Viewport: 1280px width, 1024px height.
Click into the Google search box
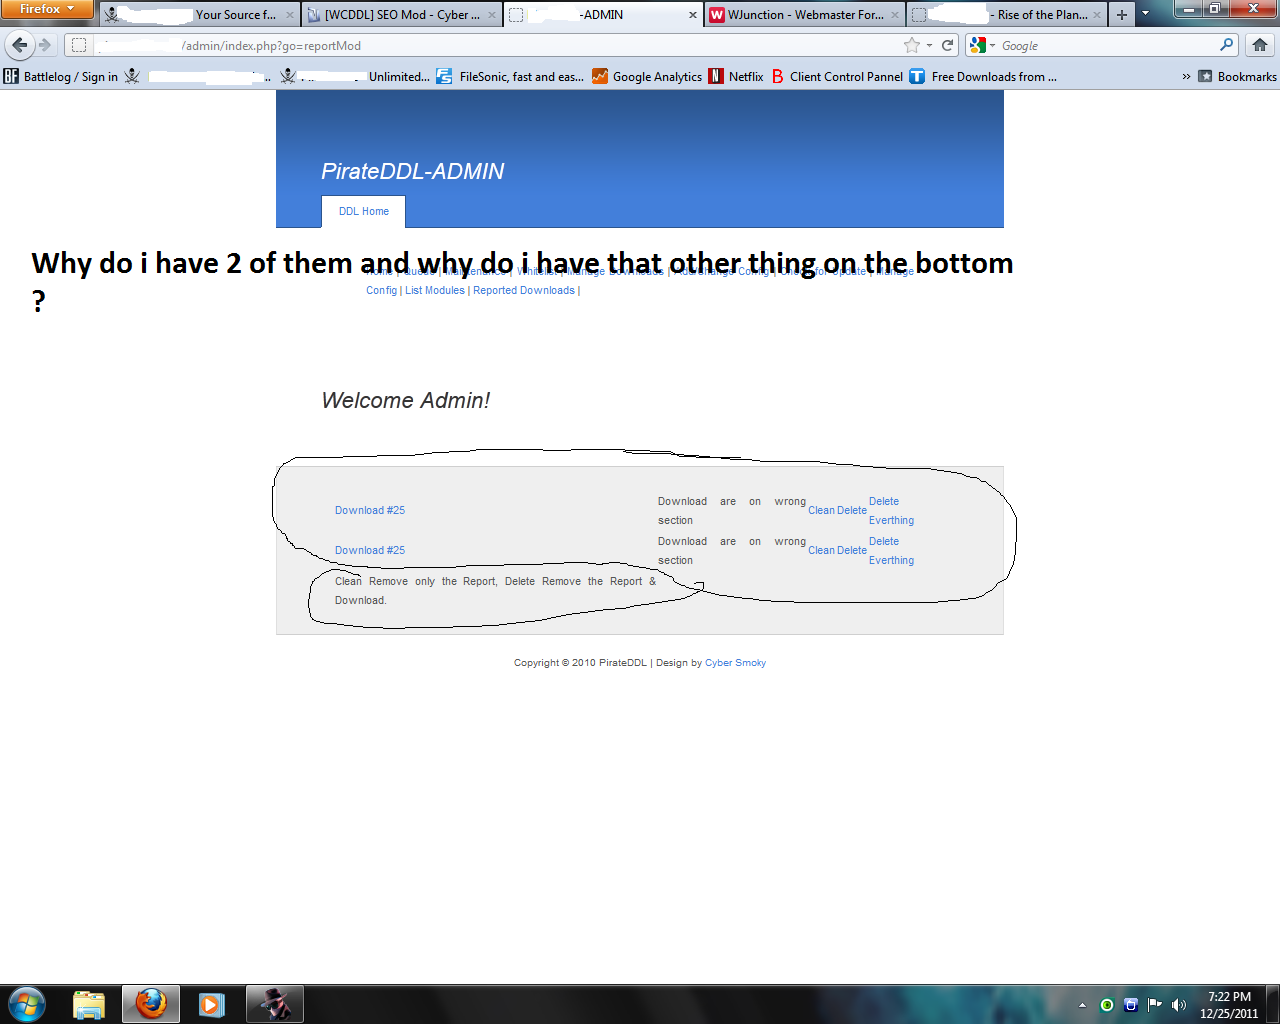point(1105,46)
